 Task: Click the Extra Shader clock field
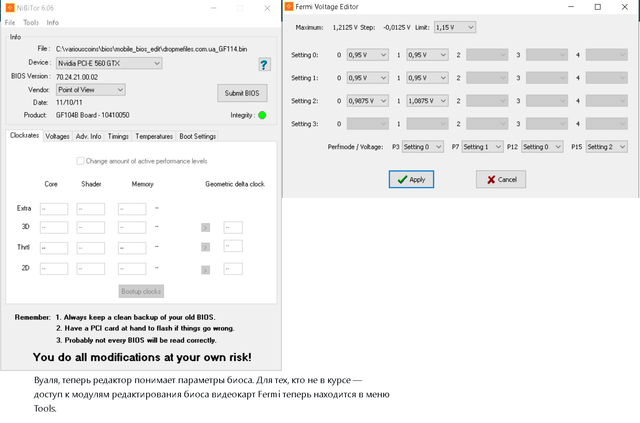pyautogui.click(x=91, y=209)
